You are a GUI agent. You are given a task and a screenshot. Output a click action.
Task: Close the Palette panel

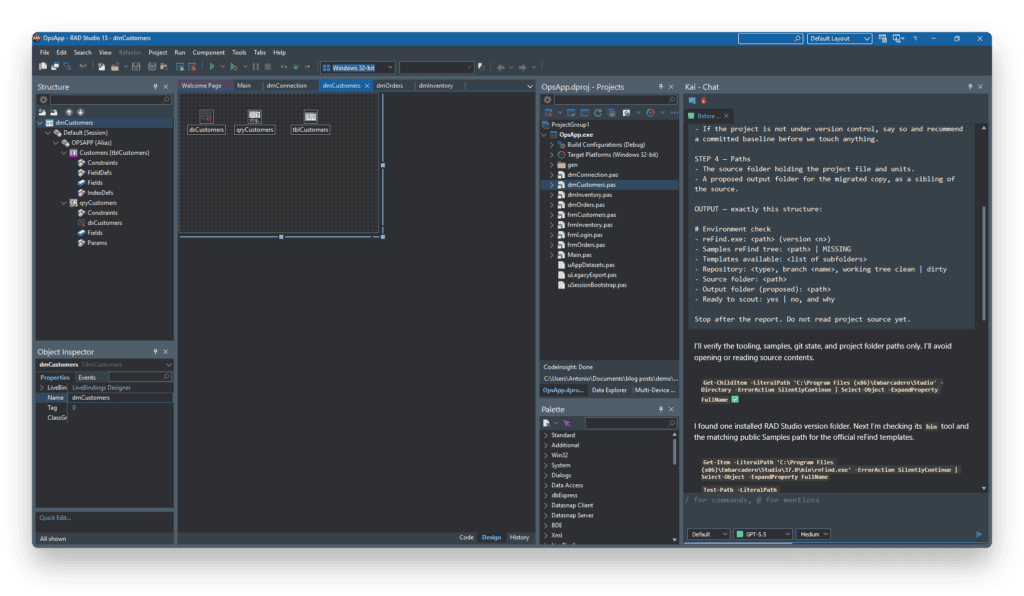point(671,409)
